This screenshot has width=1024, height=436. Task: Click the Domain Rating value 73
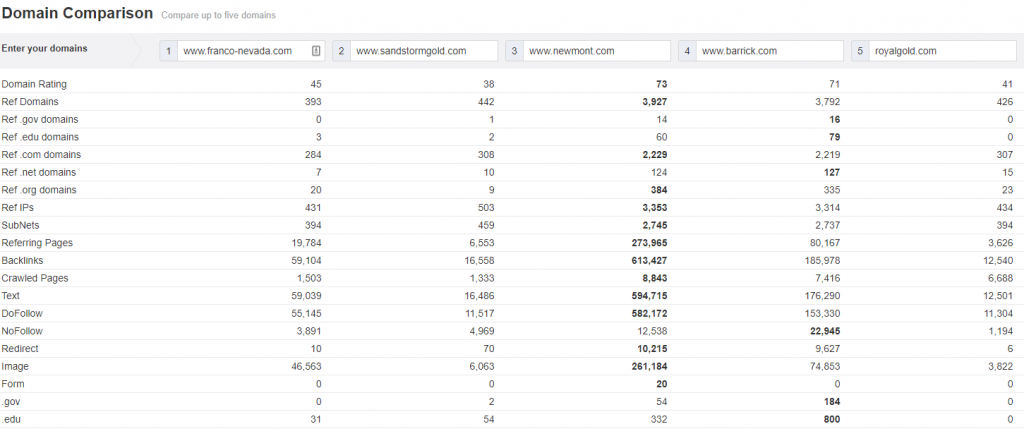[662, 84]
